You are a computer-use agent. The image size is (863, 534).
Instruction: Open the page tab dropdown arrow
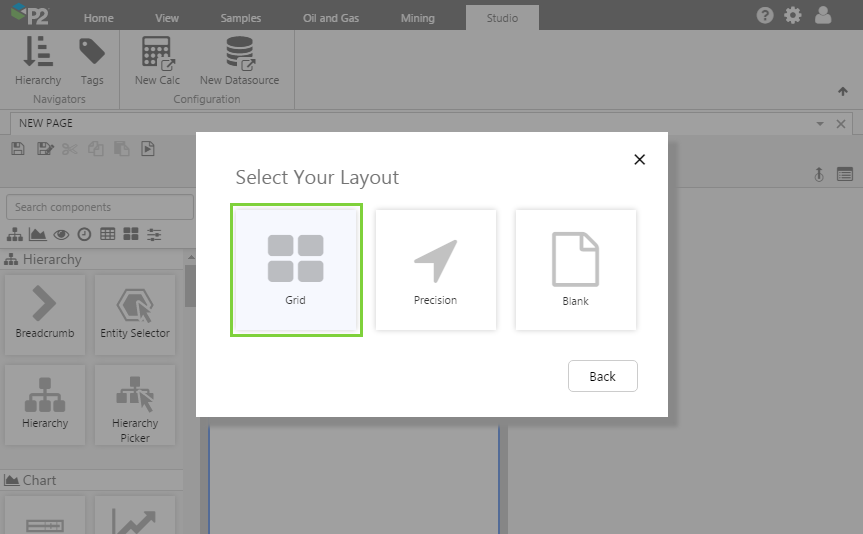click(820, 124)
